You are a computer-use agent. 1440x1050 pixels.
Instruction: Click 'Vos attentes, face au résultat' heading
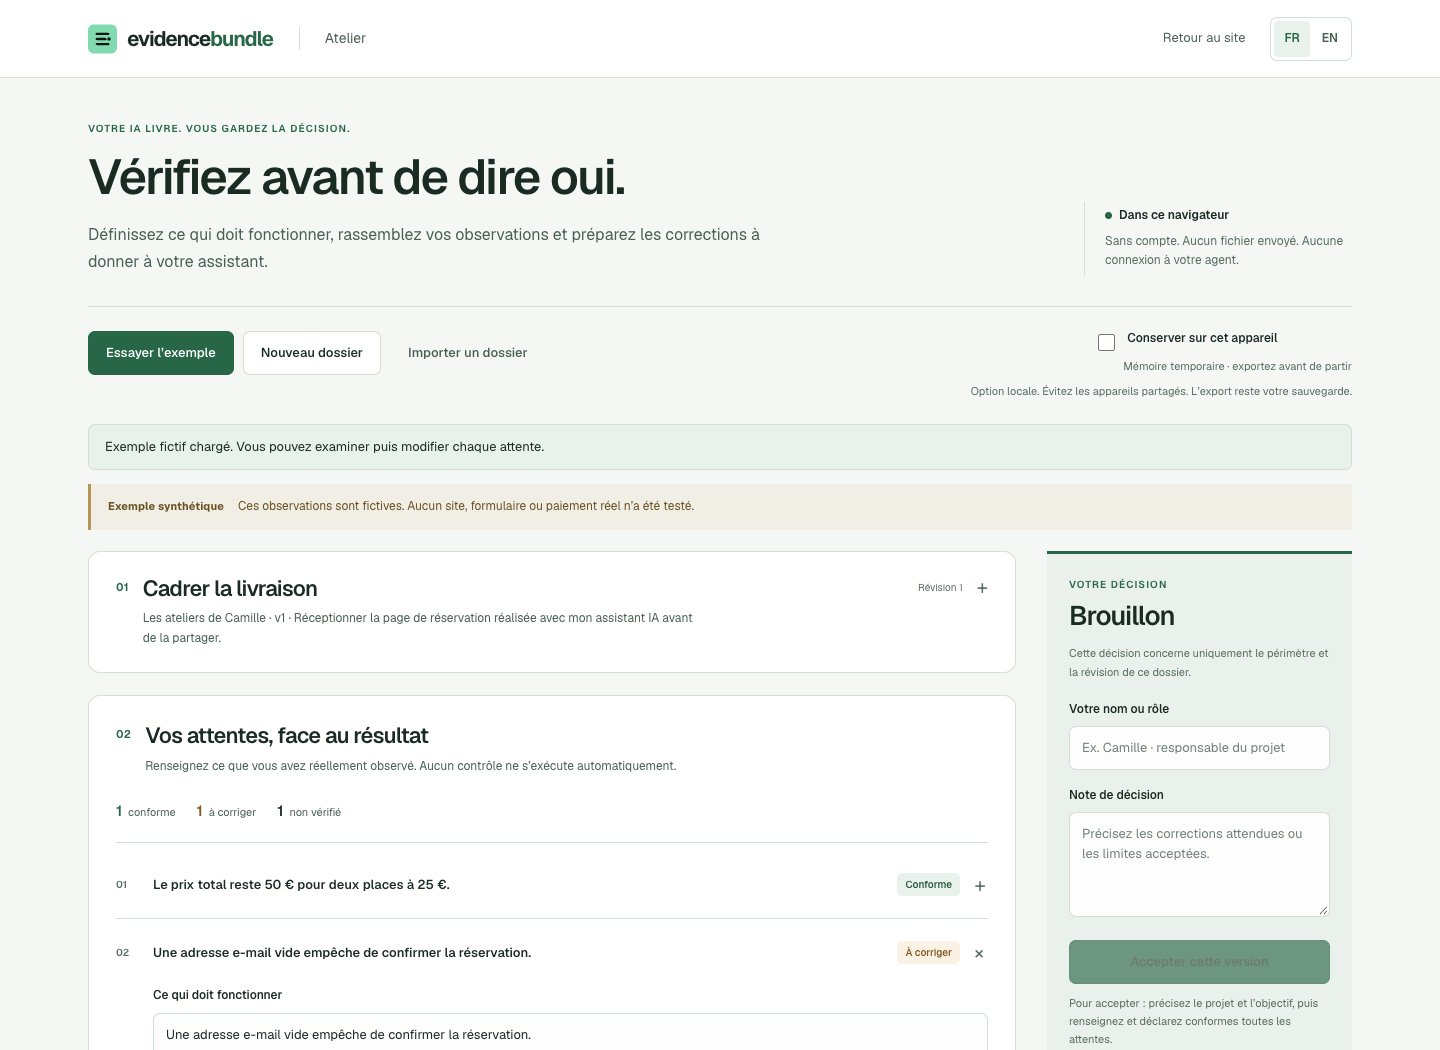[x=287, y=736]
